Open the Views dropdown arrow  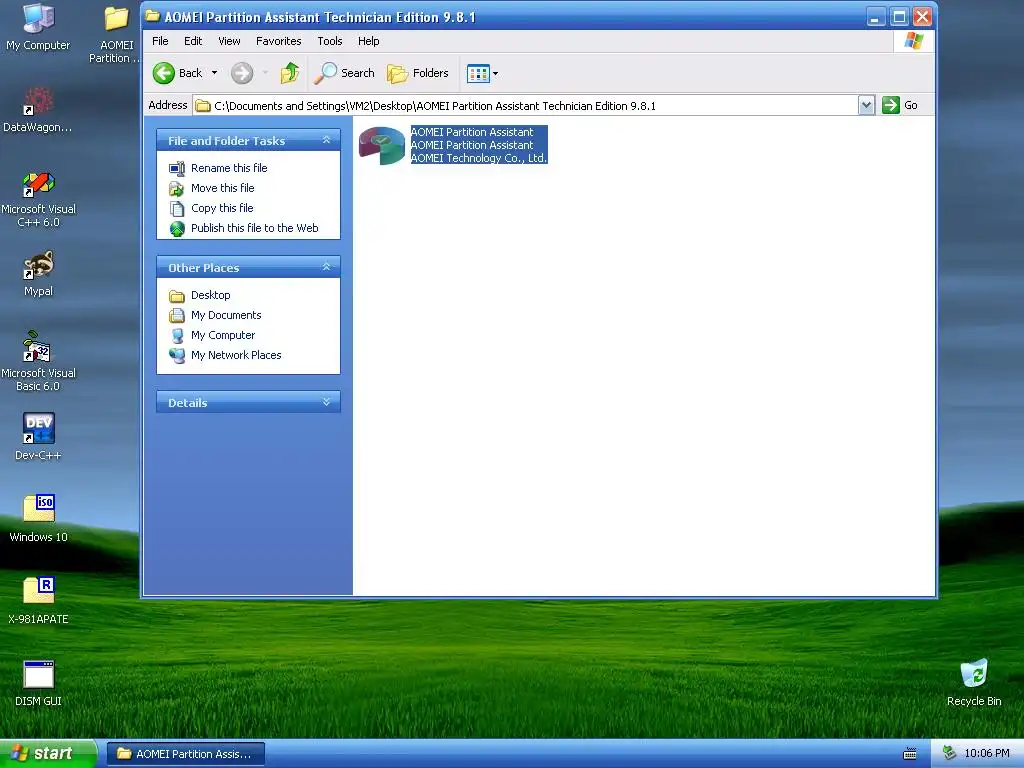(495, 74)
